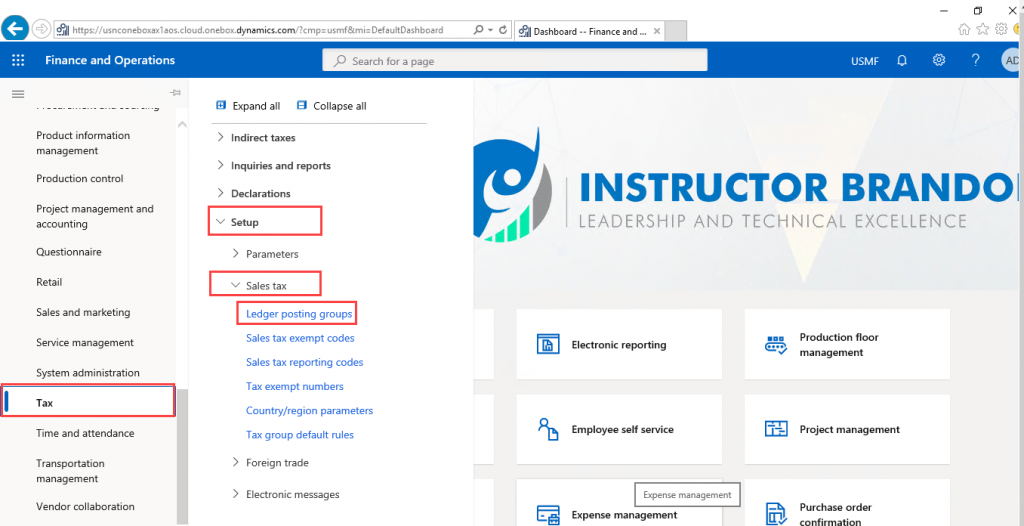Click the browser address bar URL
The height and width of the screenshot is (526, 1024).
click(258, 30)
